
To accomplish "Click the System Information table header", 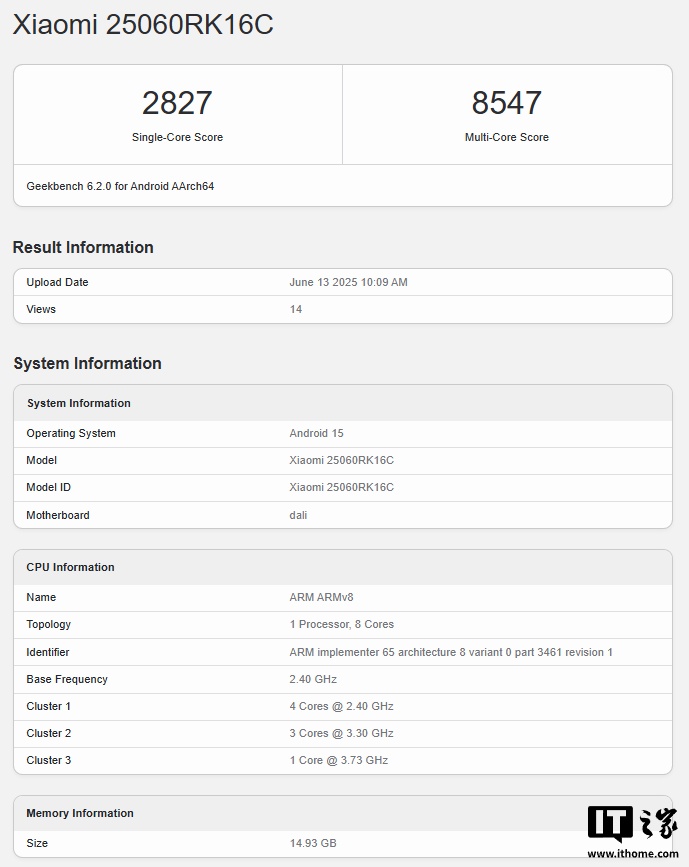I will pyautogui.click(x=79, y=403).
